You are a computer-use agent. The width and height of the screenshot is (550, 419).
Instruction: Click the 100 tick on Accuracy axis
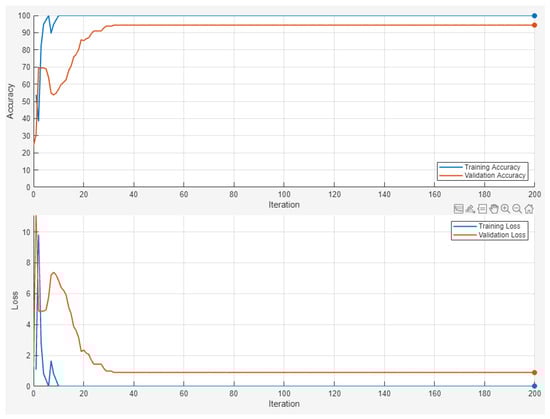point(24,16)
